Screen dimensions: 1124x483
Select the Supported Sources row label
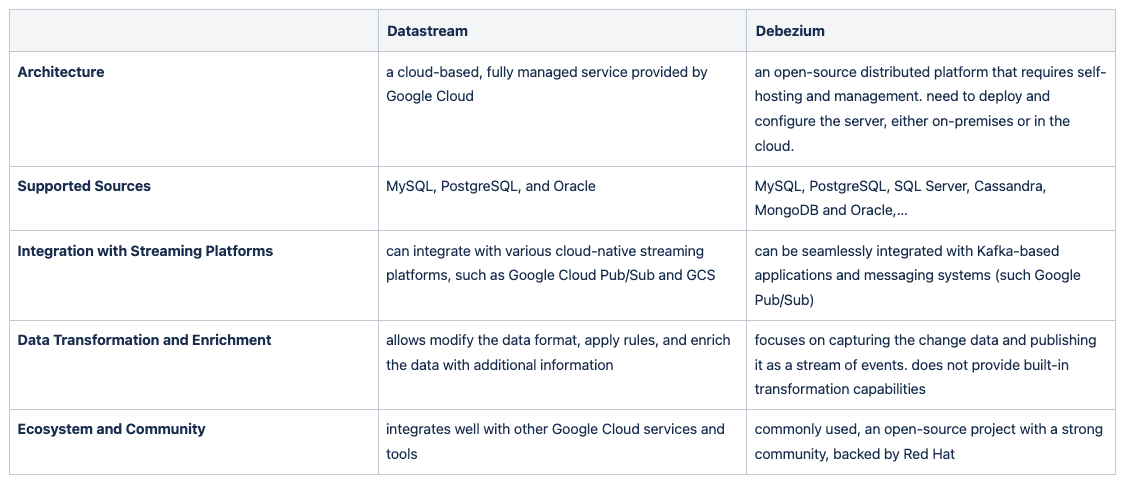coord(84,186)
